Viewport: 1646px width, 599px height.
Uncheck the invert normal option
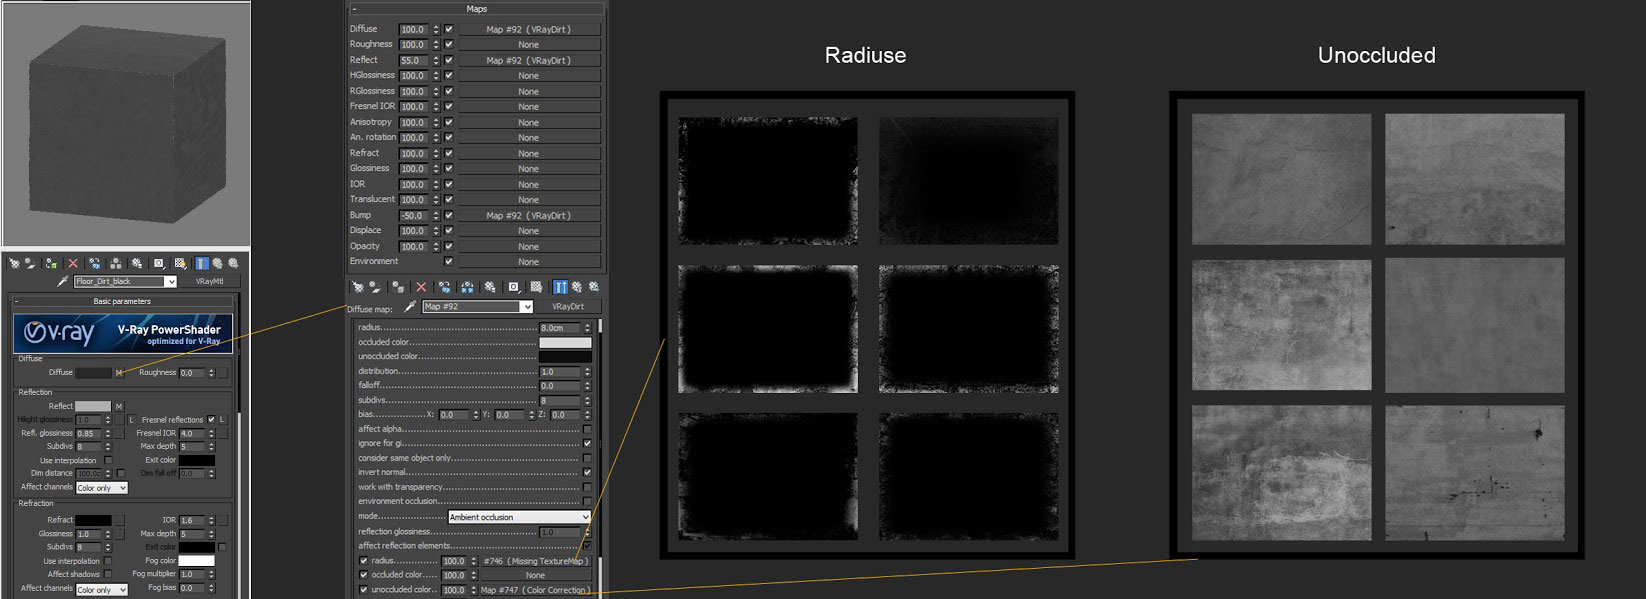tap(587, 472)
